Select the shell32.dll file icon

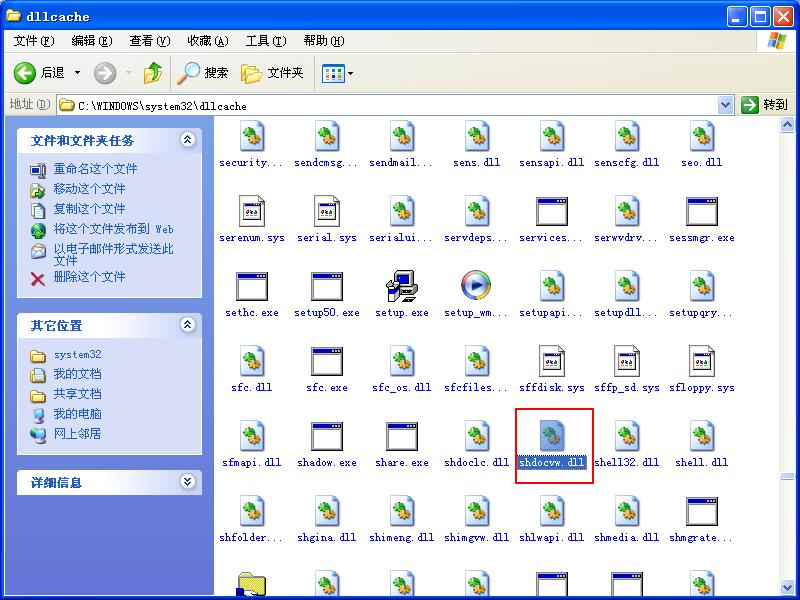coord(627,436)
